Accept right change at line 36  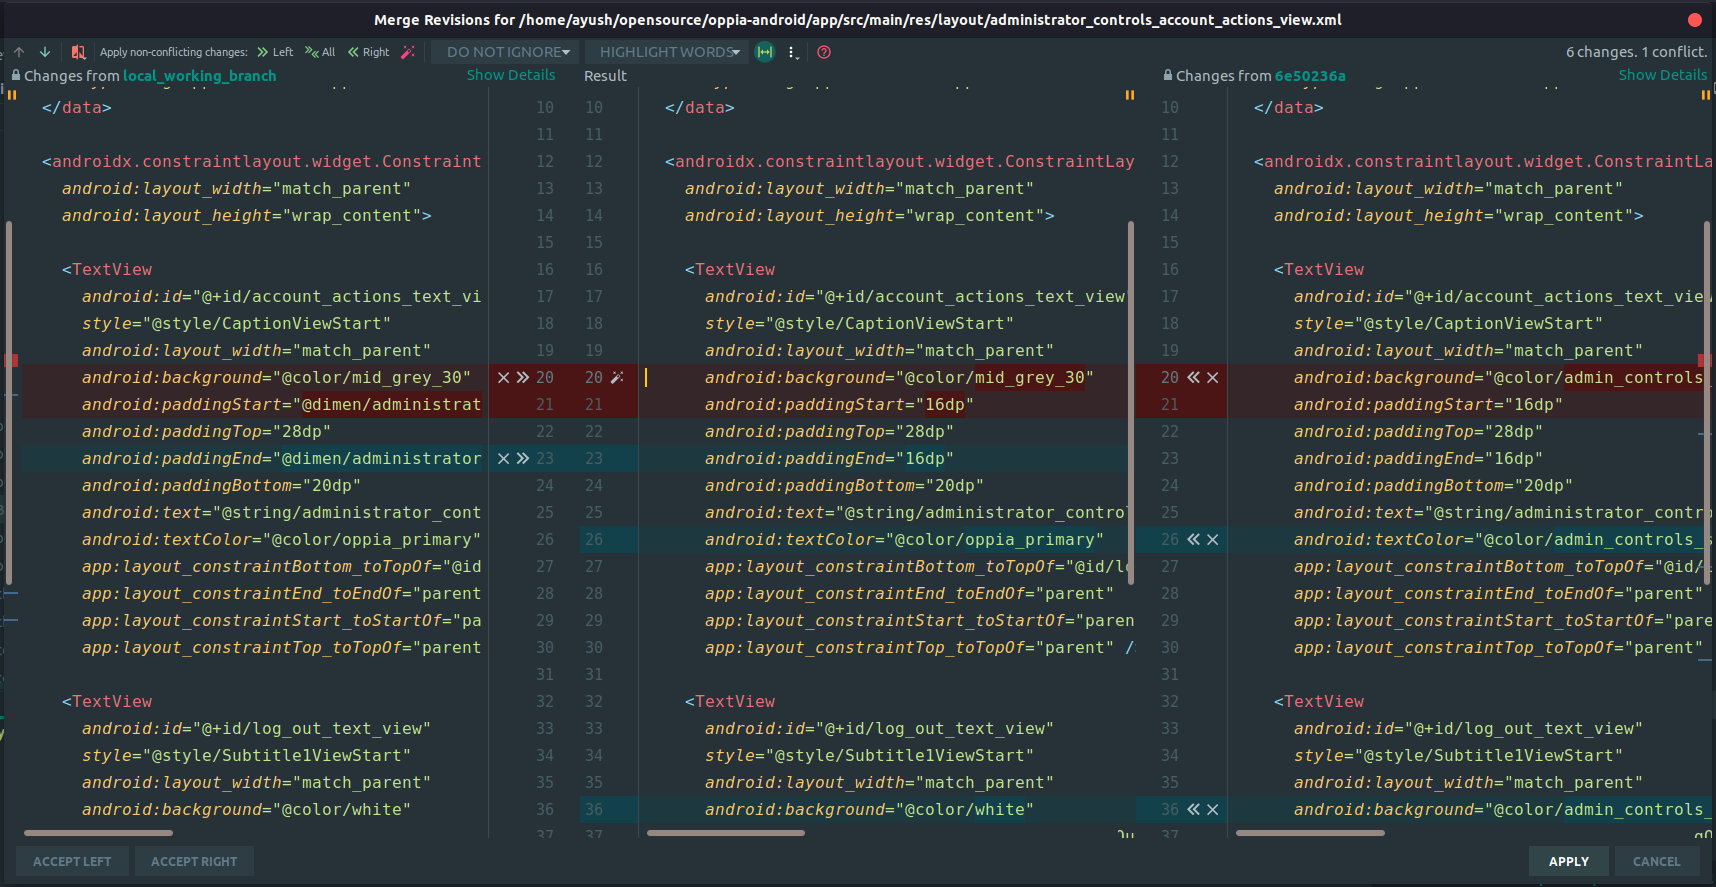pyautogui.click(x=1193, y=809)
